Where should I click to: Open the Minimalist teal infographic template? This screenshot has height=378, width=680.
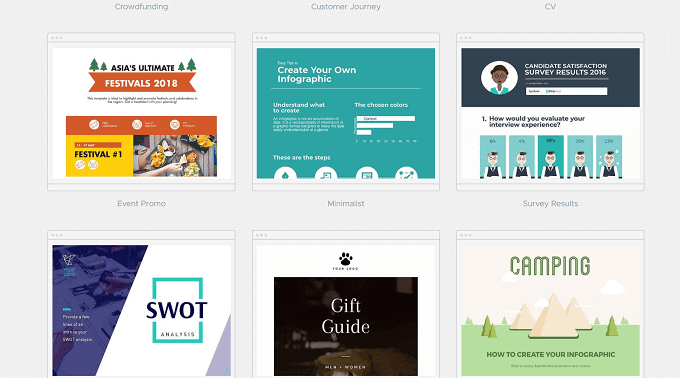pos(346,113)
